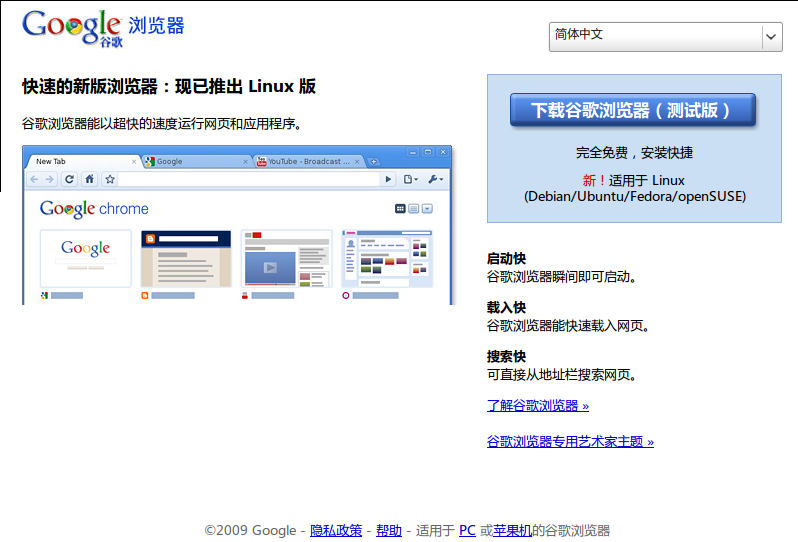
Task: Click the wrench settings icon in preview
Action: pos(436,179)
